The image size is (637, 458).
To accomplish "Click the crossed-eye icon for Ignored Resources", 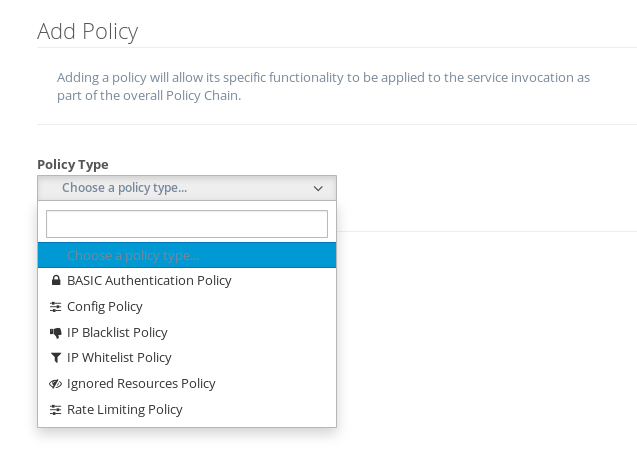I will click(x=55, y=384).
